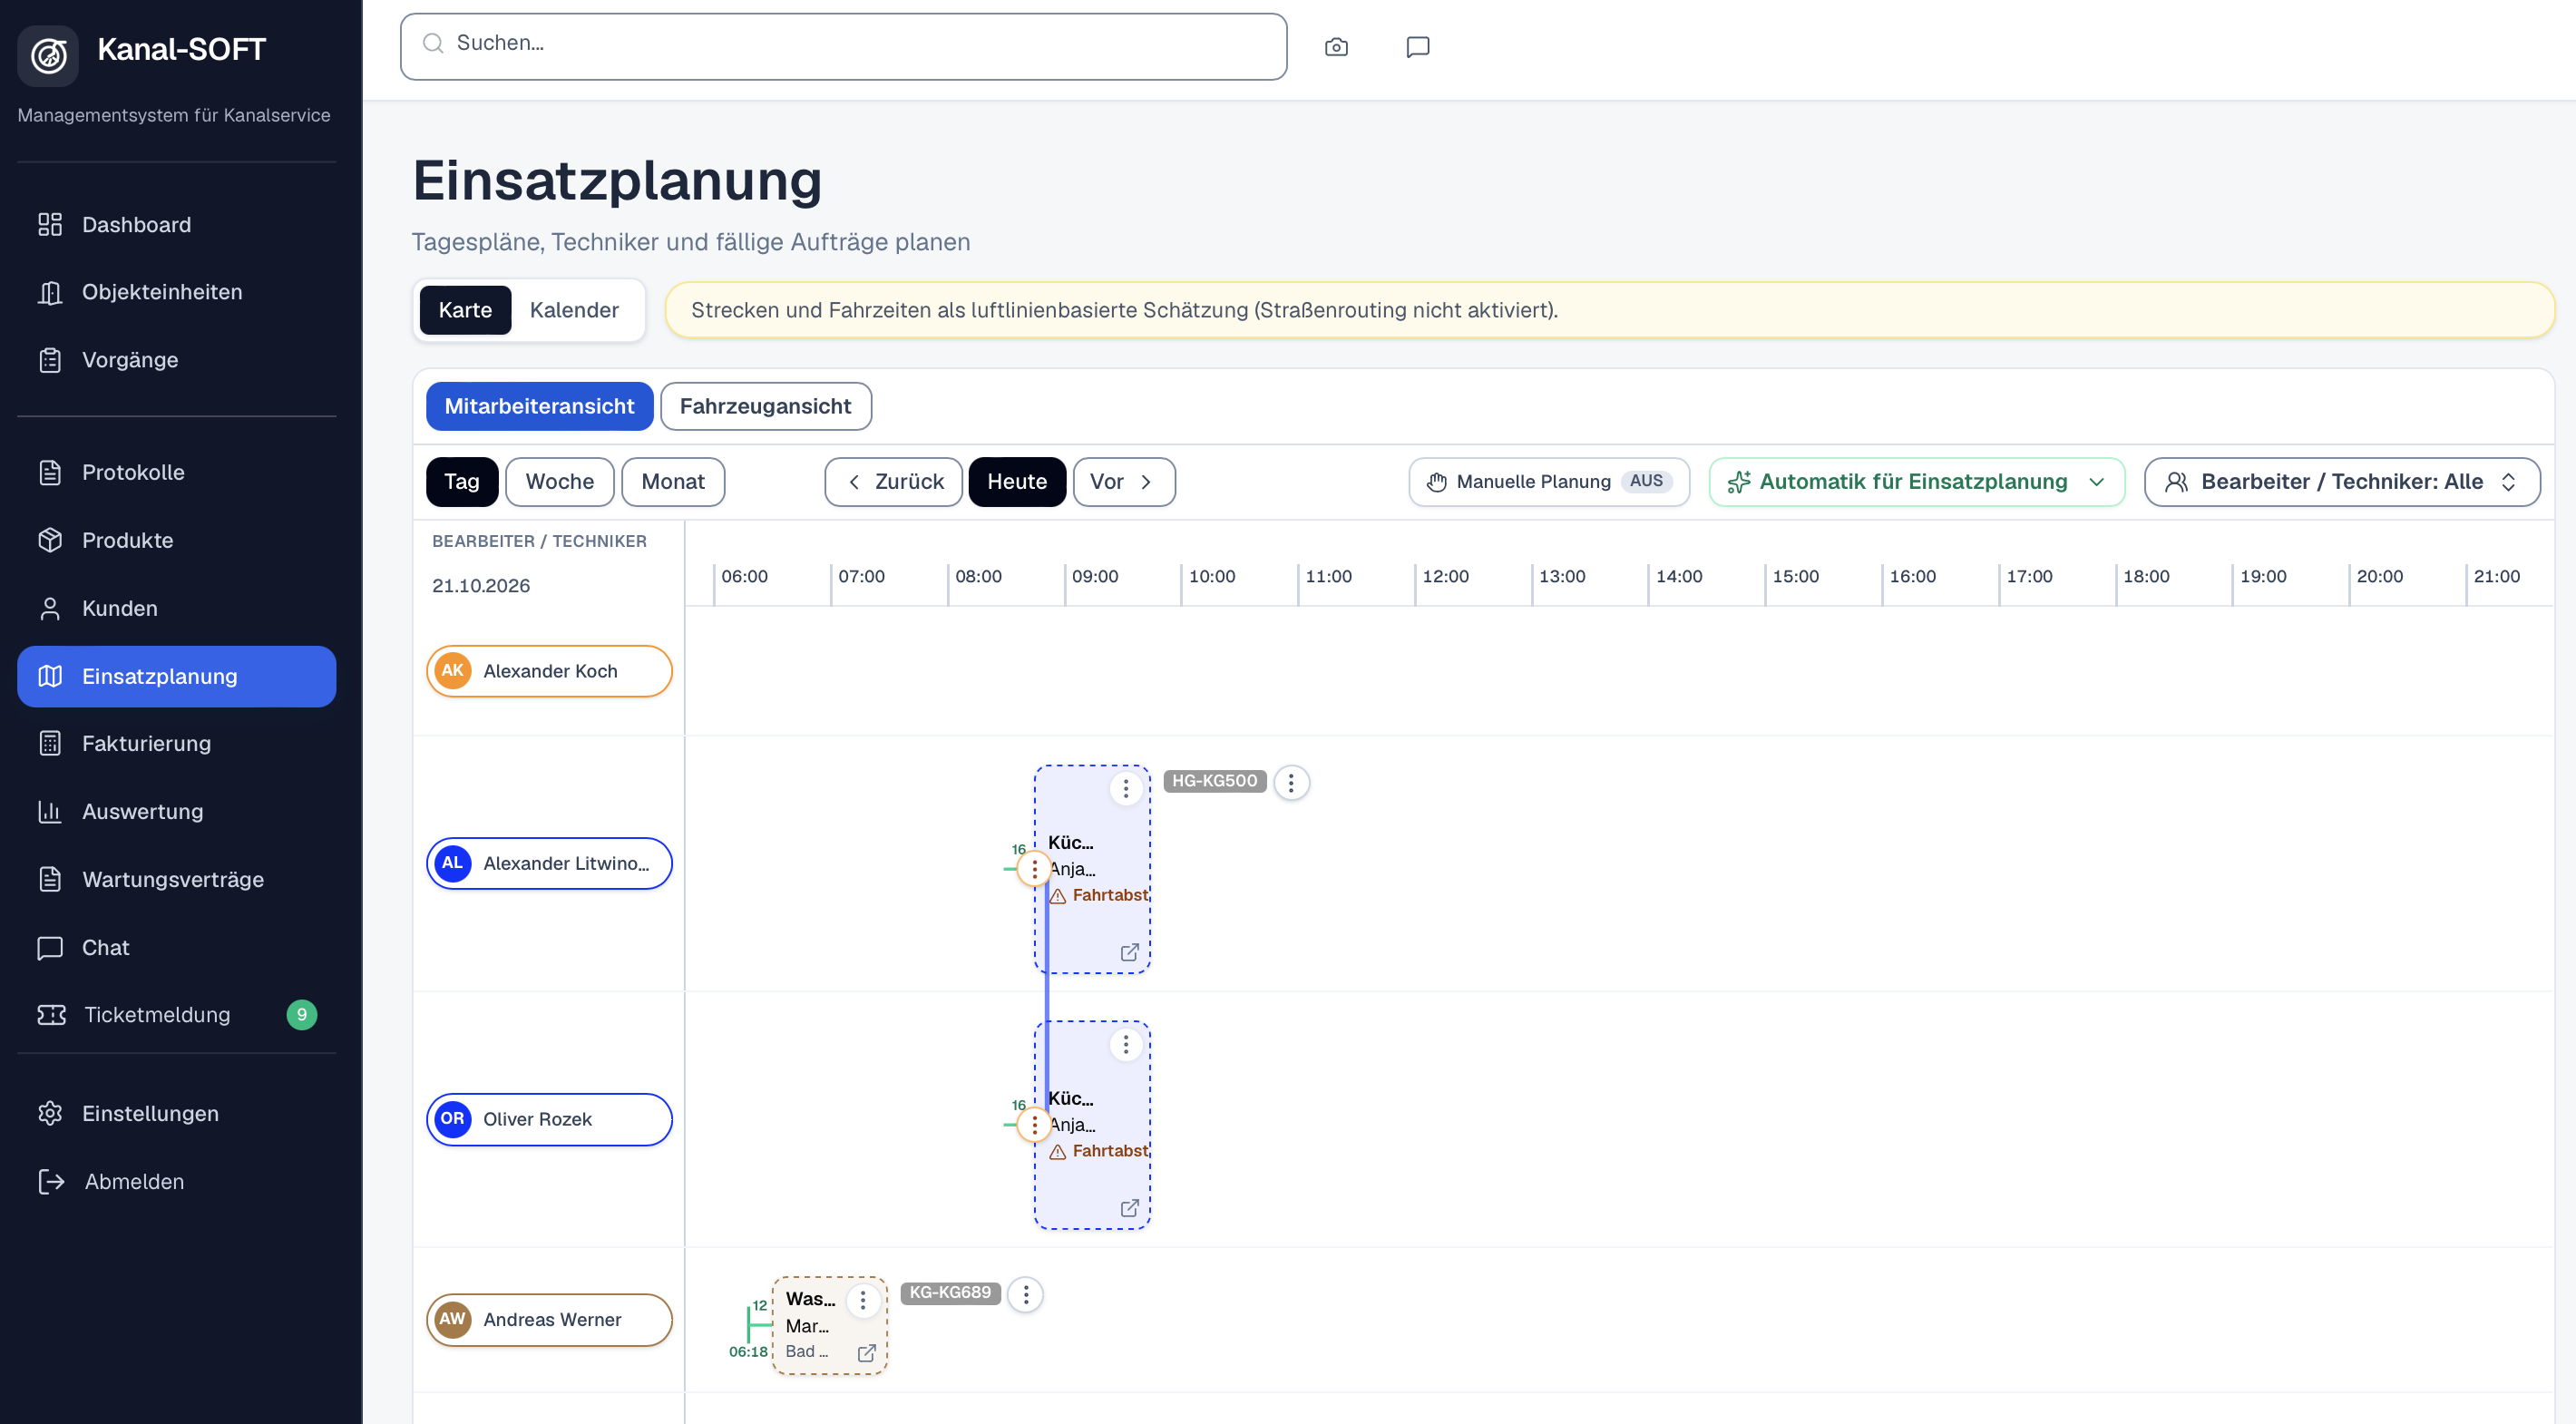Select technician Alexander Koch

click(x=549, y=671)
